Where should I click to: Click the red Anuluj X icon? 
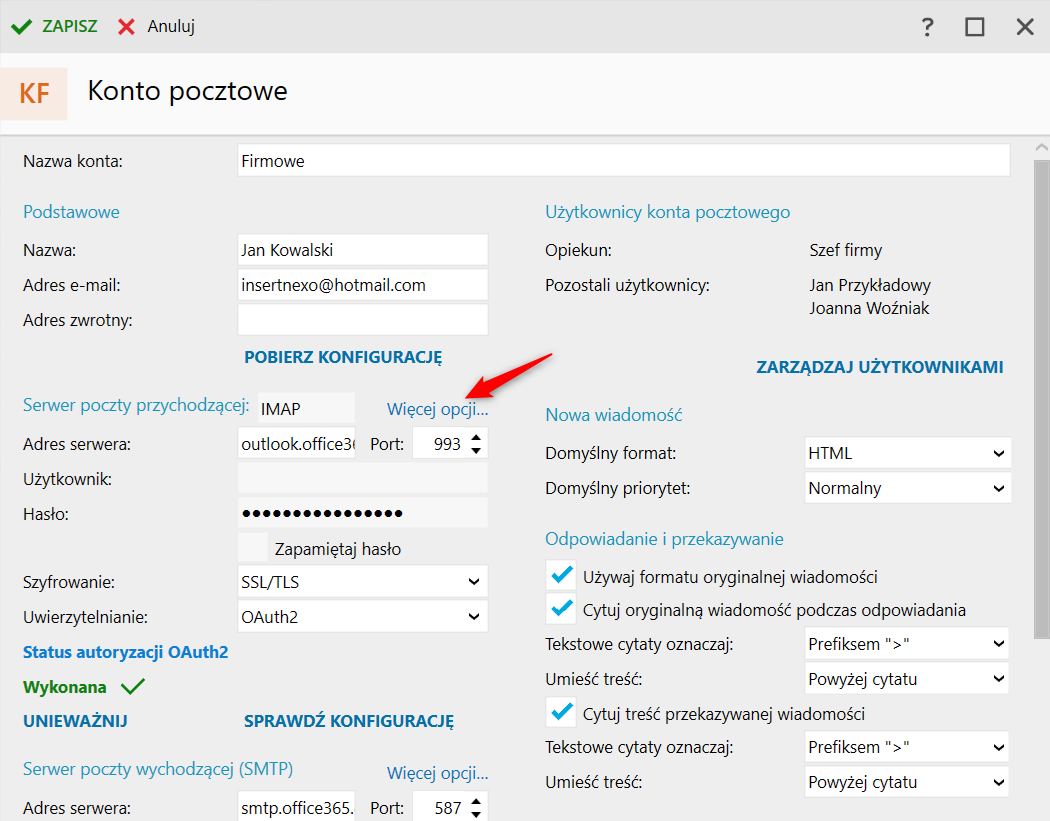click(126, 27)
